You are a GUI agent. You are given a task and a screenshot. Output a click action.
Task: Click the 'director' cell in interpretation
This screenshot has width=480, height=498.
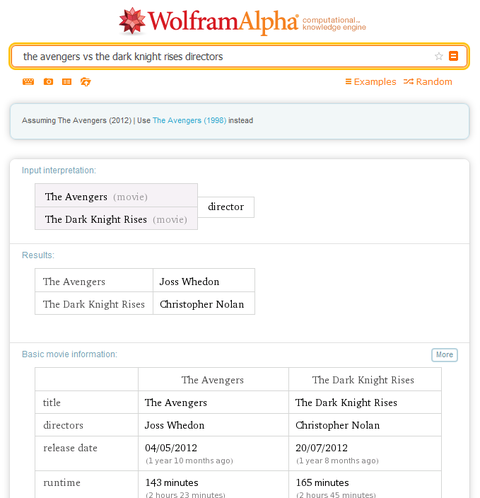226,207
